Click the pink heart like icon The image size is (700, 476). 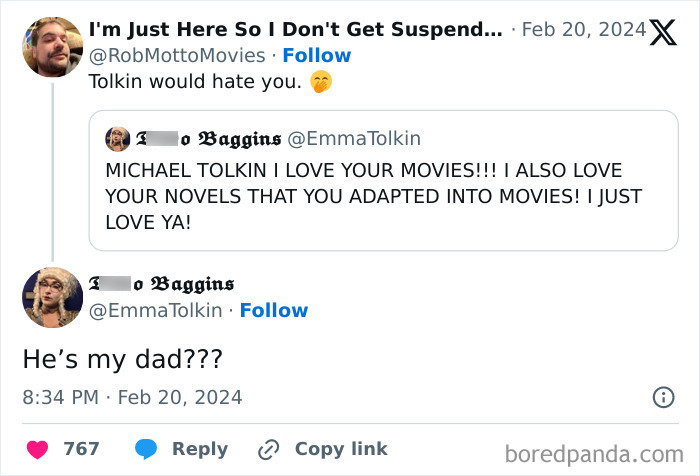36,449
